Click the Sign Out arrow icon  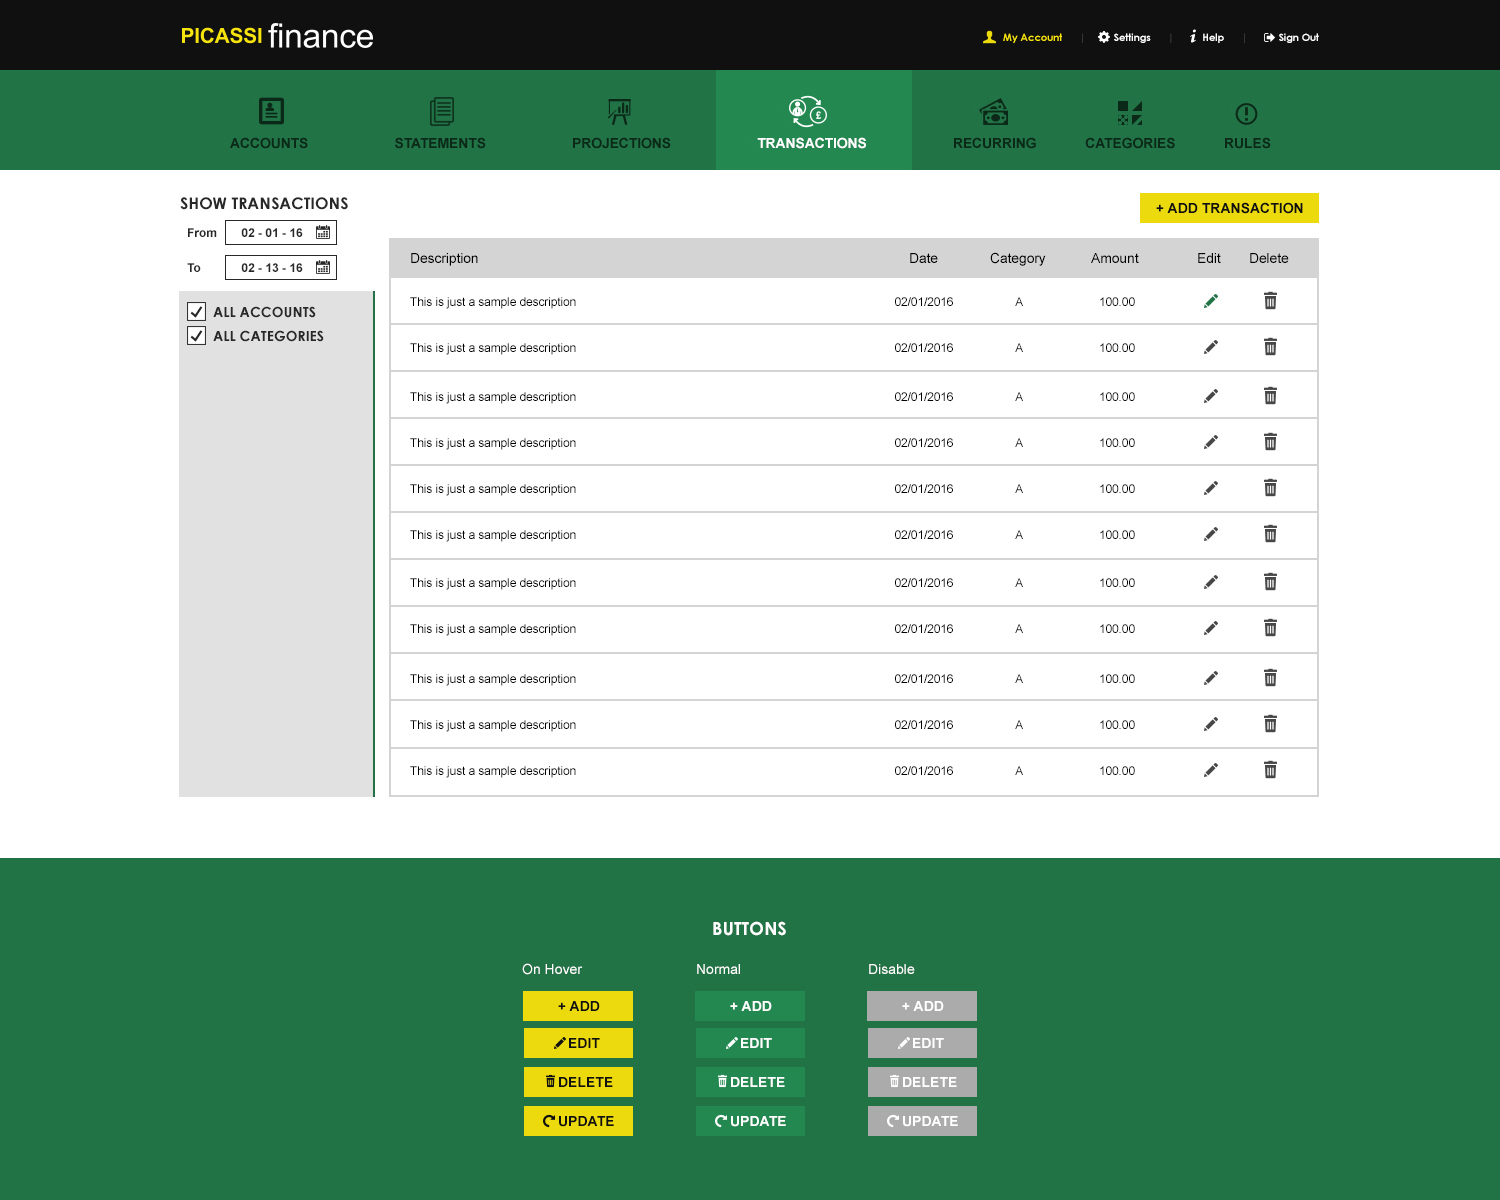(x=1269, y=37)
